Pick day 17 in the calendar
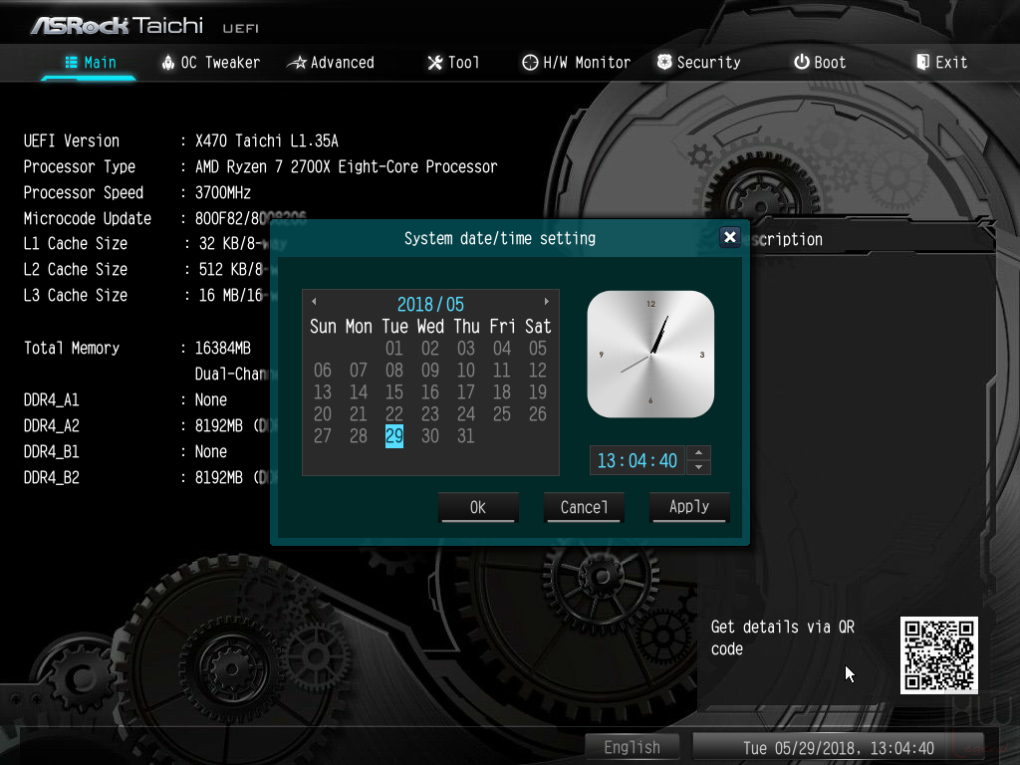Image resolution: width=1020 pixels, height=765 pixels. (465, 392)
